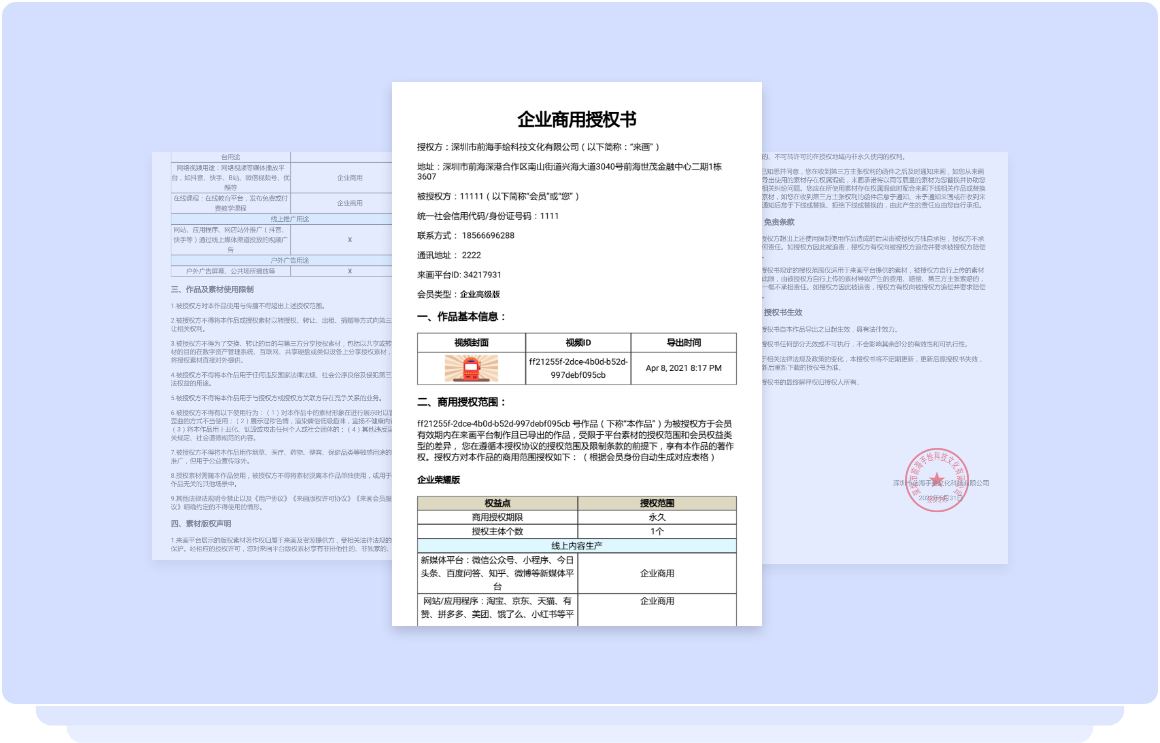Click 授权书生效 heading on the right page

[x=783, y=312]
